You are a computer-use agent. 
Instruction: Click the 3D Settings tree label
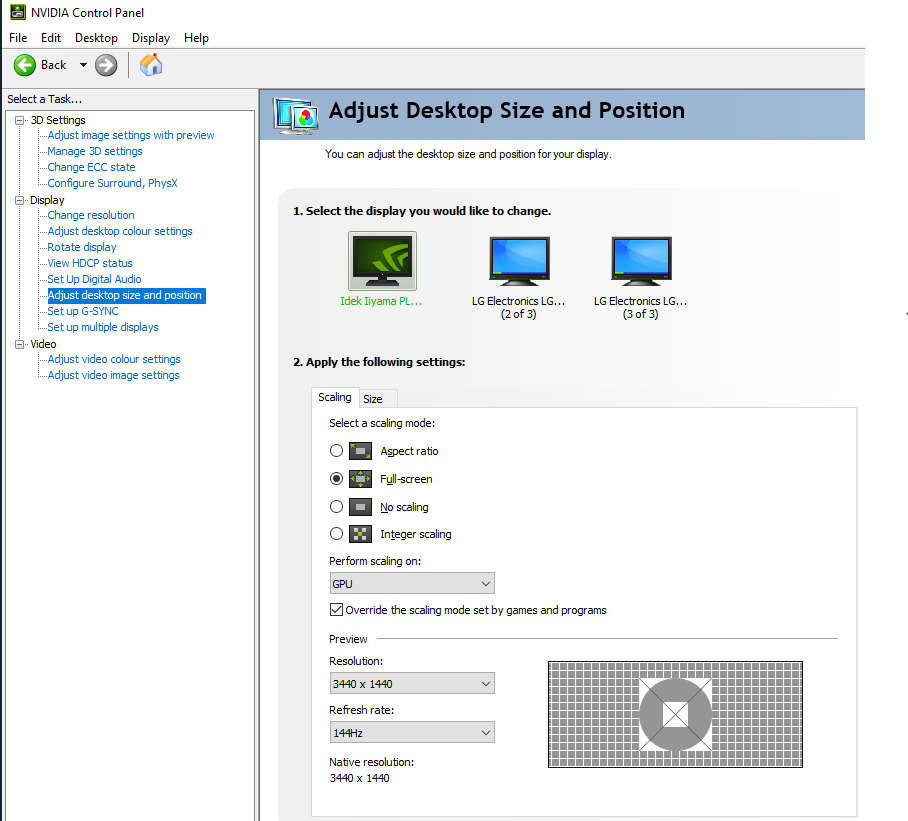pyautogui.click(x=58, y=120)
